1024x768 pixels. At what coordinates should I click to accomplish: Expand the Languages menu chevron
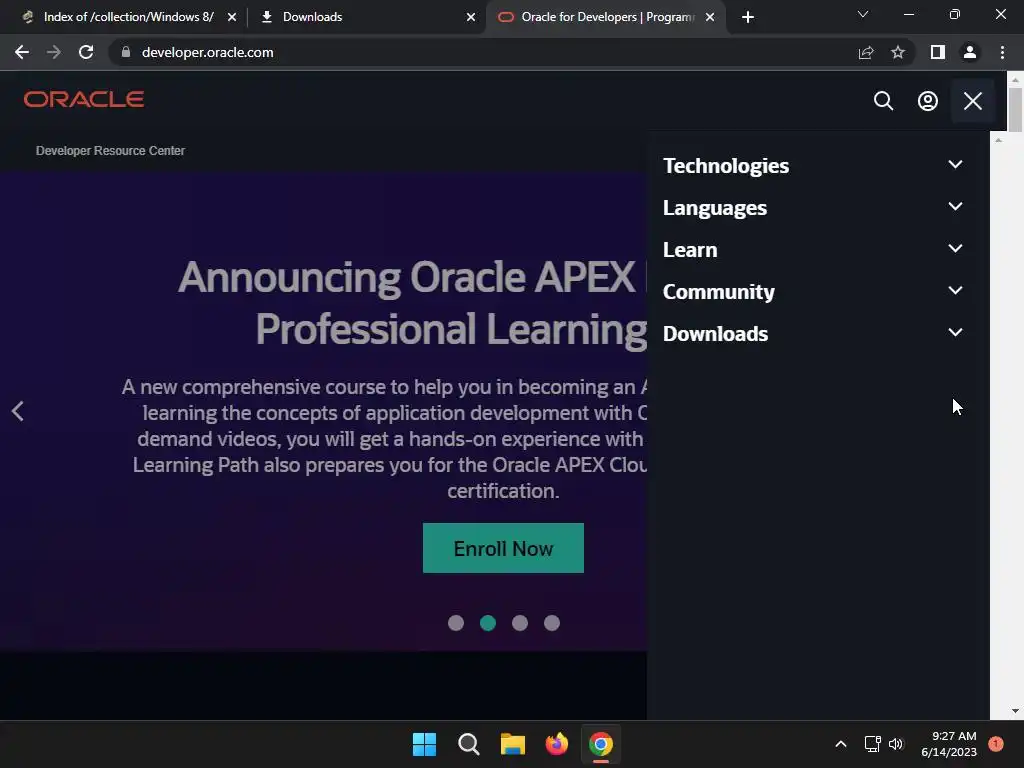[x=955, y=206]
